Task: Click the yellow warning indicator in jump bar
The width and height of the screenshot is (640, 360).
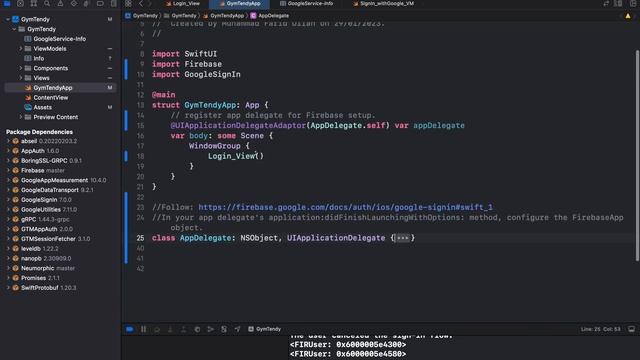Action: [x=628, y=16]
